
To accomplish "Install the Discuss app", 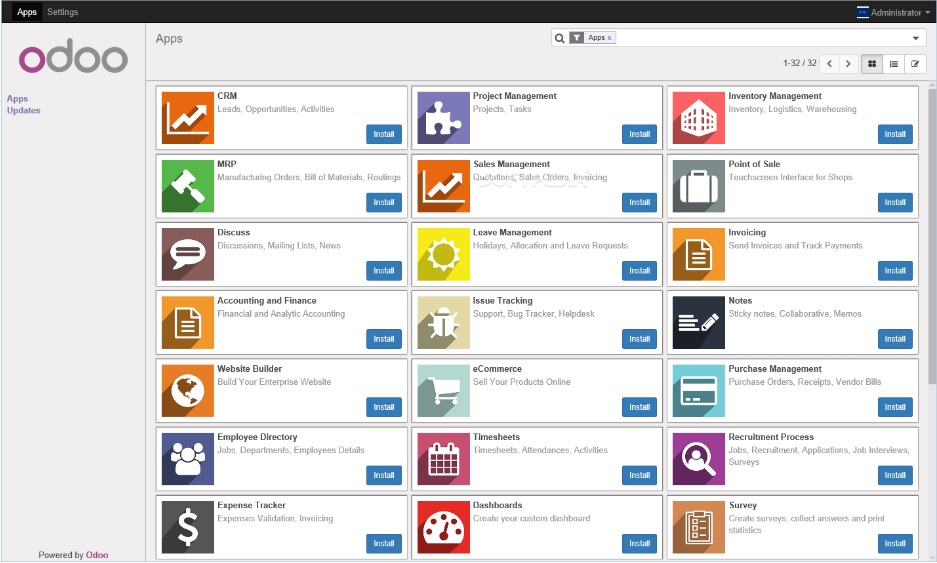I will 384,271.
